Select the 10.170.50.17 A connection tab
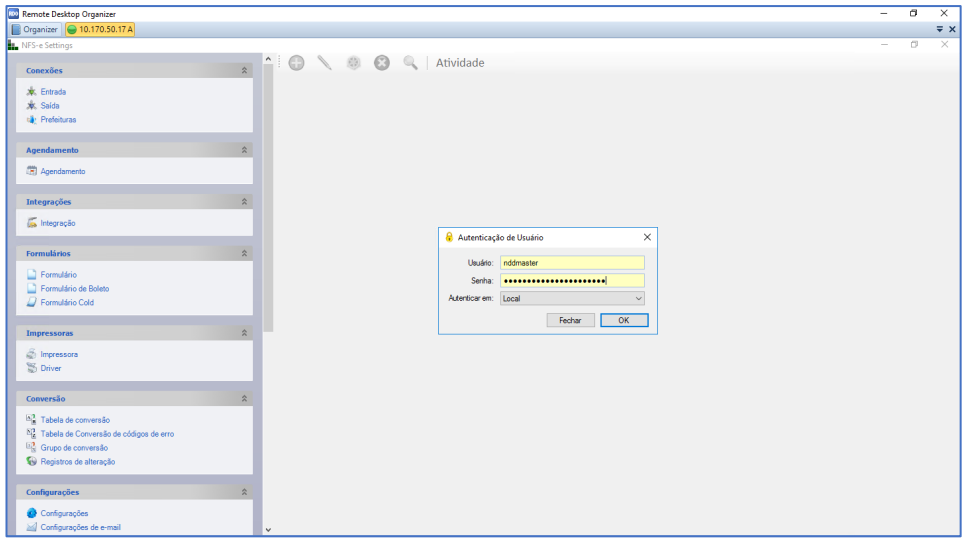 tap(99, 29)
